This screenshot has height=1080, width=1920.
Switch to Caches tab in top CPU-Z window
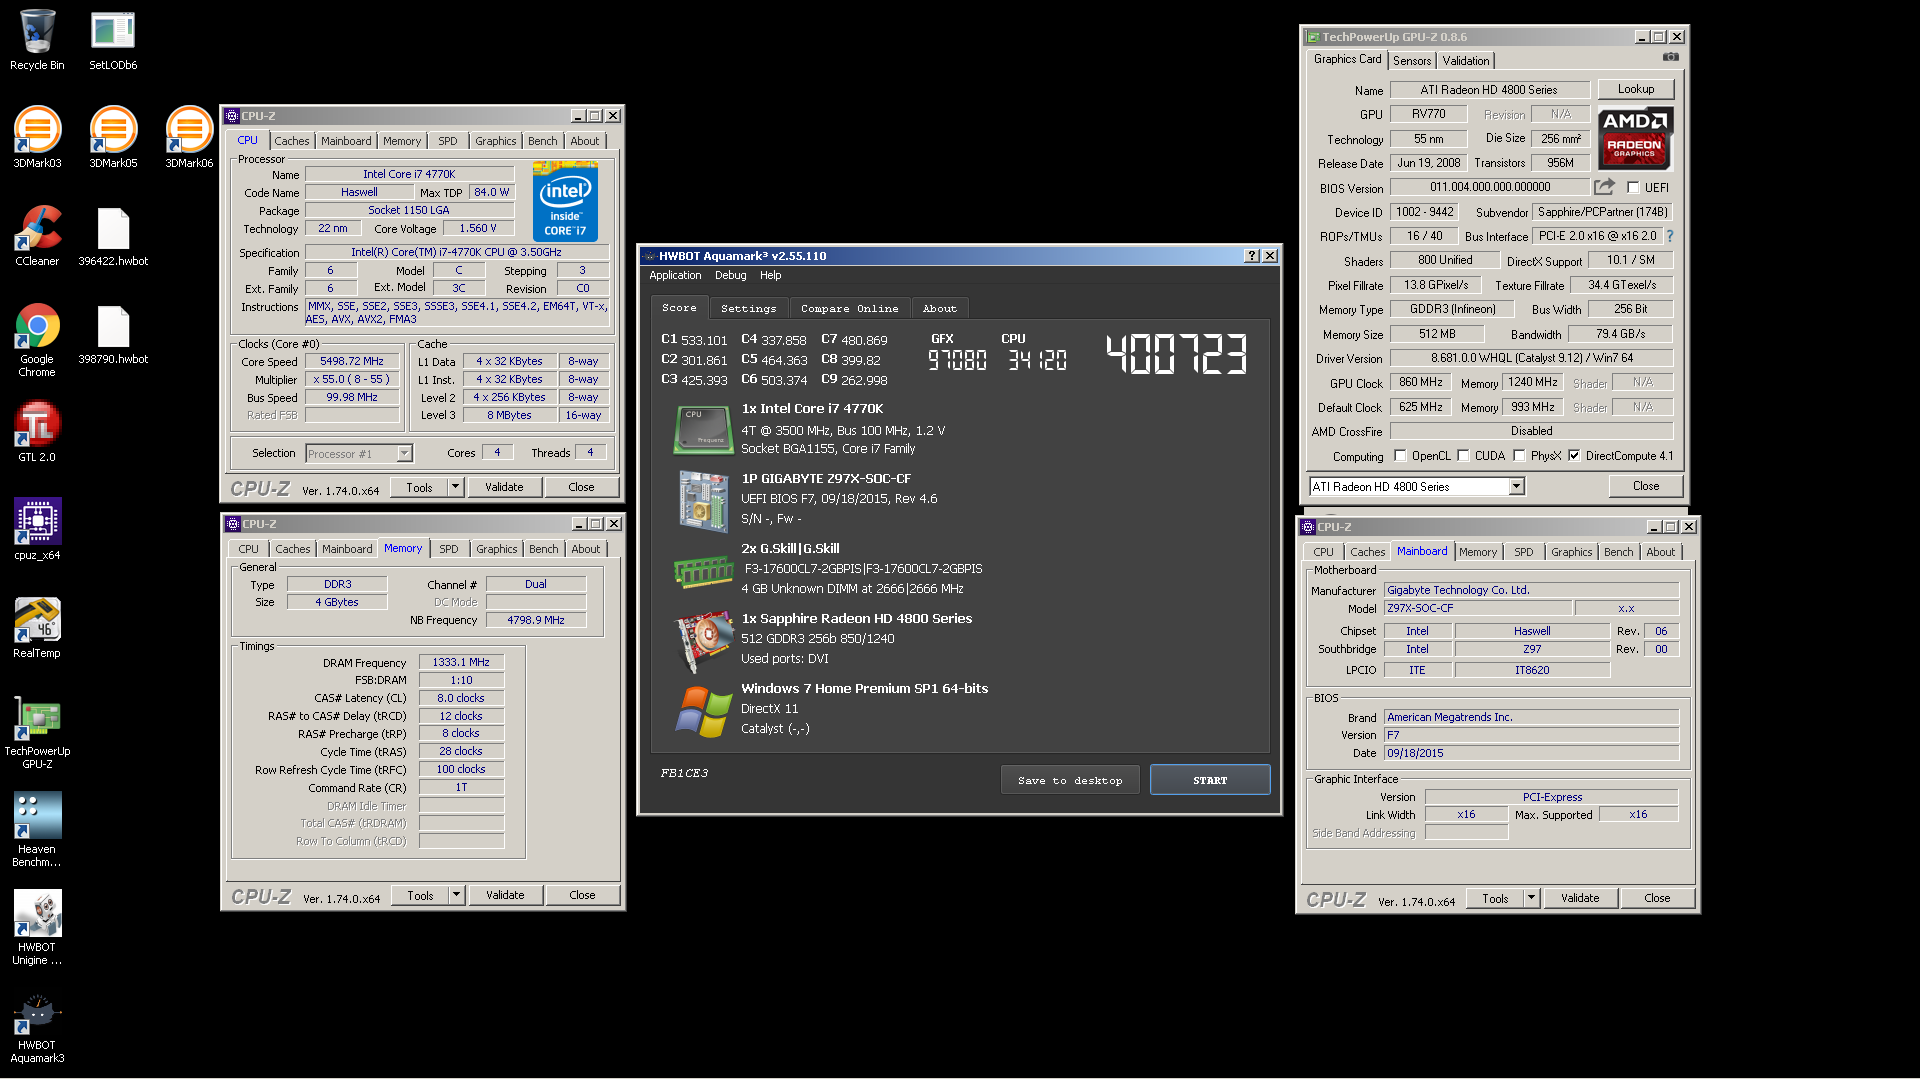(x=291, y=141)
